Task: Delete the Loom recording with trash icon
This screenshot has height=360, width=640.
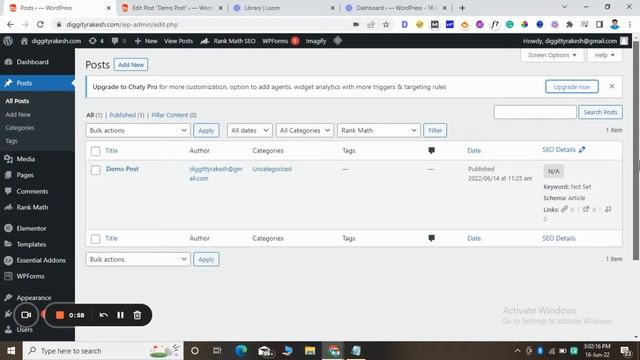Action: tap(138, 315)
